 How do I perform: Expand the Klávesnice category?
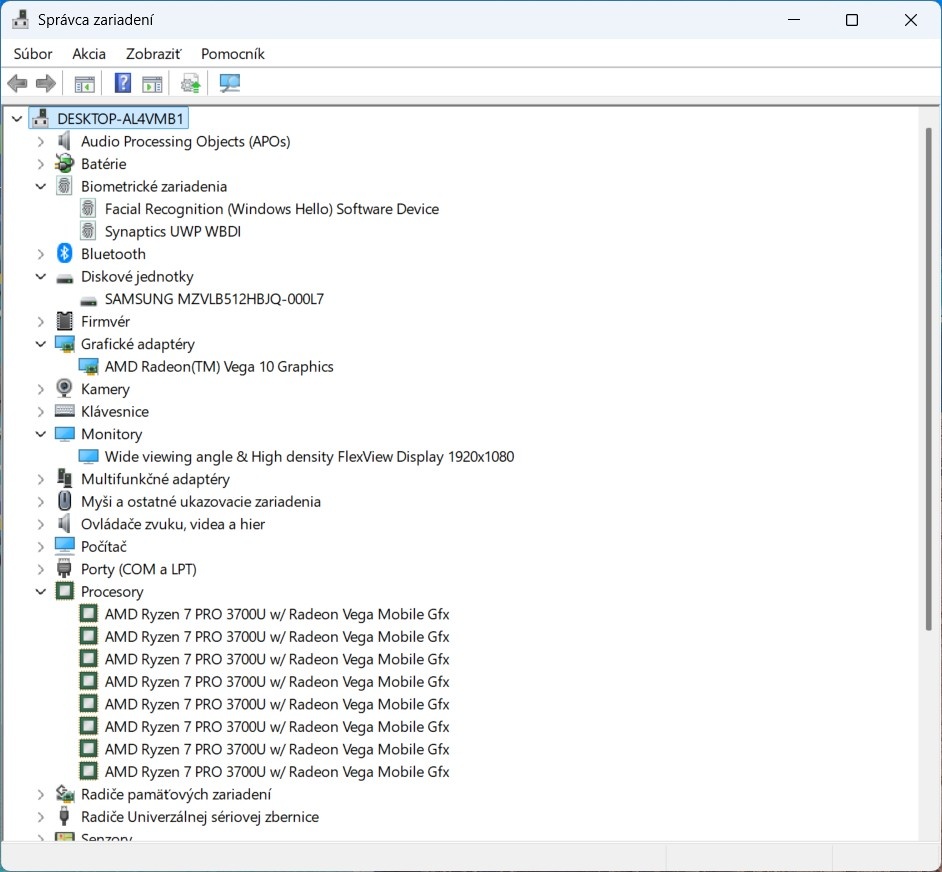click(41, 412)
